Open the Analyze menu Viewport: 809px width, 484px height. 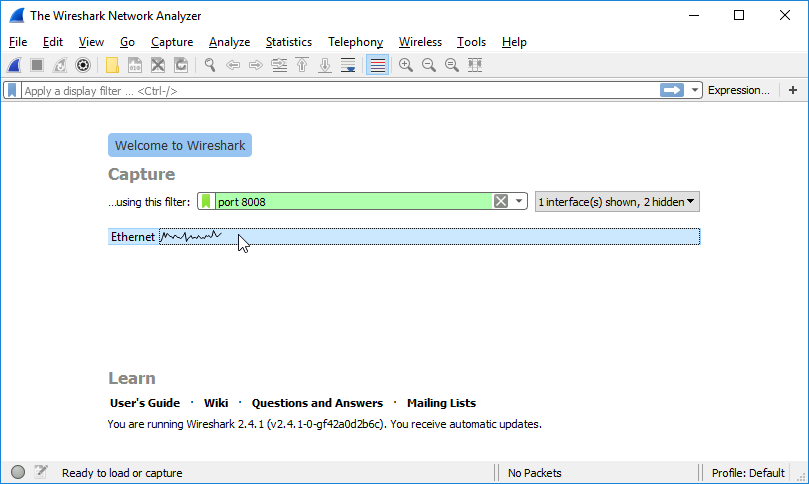[x=230, y=42]
